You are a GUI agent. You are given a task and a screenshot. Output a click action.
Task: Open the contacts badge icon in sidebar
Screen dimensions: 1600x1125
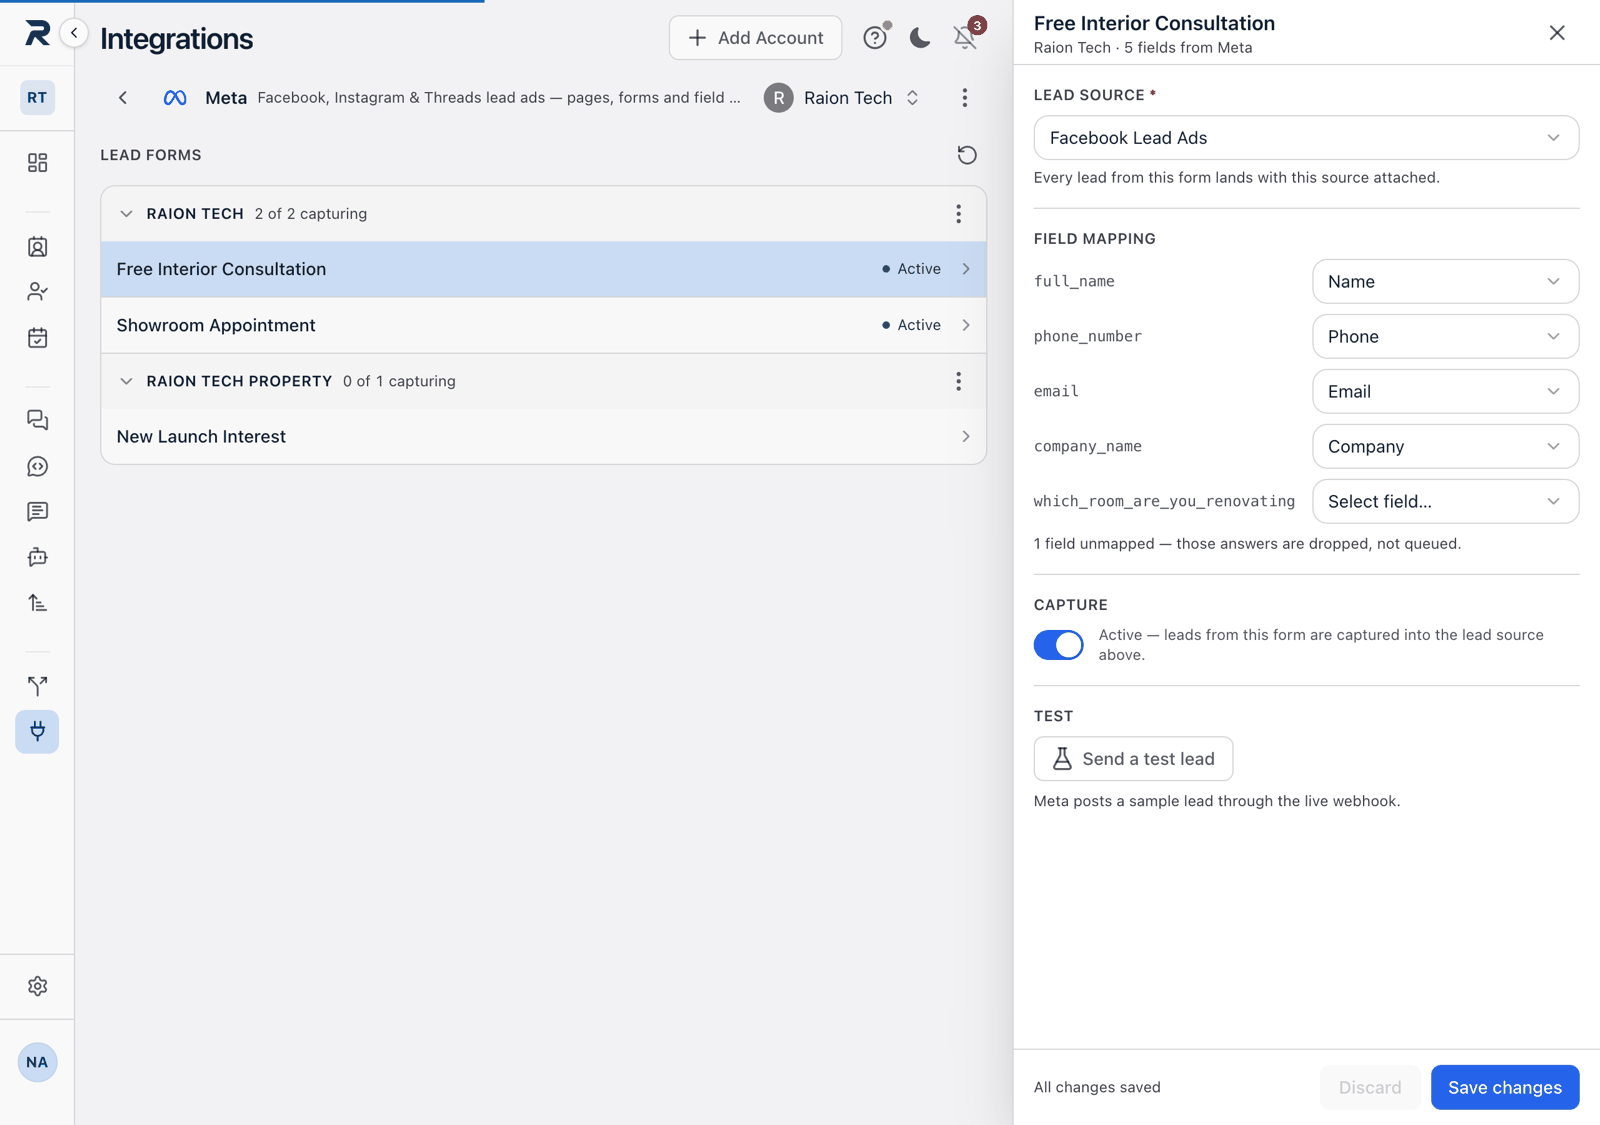click(x=37, y=247)
